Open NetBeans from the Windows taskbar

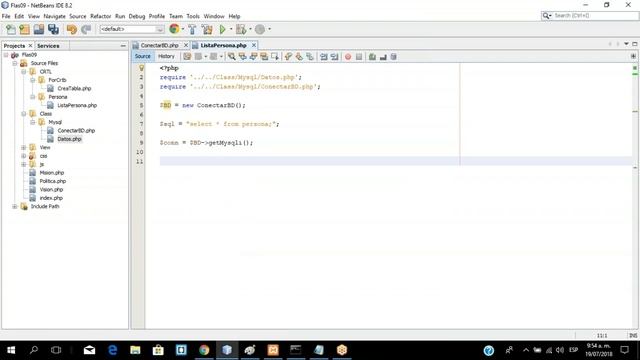point(227,350)
